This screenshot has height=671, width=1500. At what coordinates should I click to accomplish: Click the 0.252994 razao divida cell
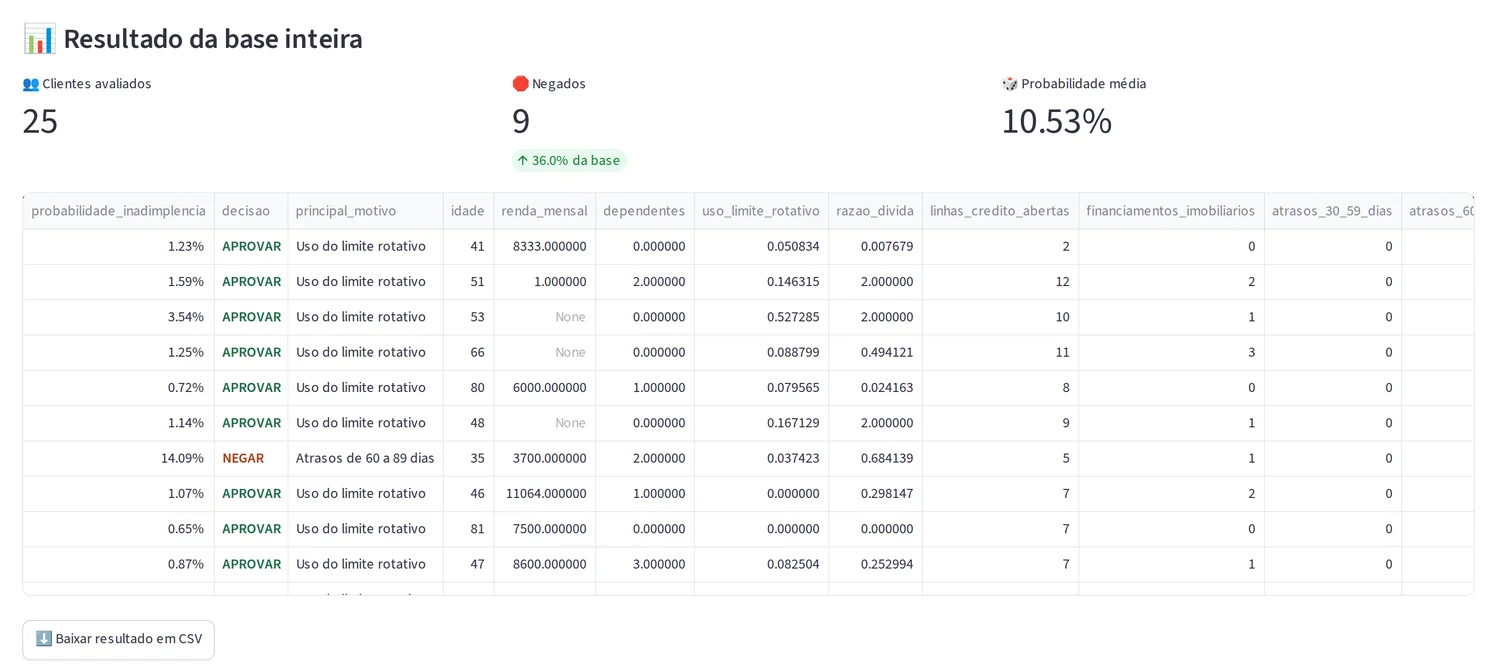tap(875, 564)
